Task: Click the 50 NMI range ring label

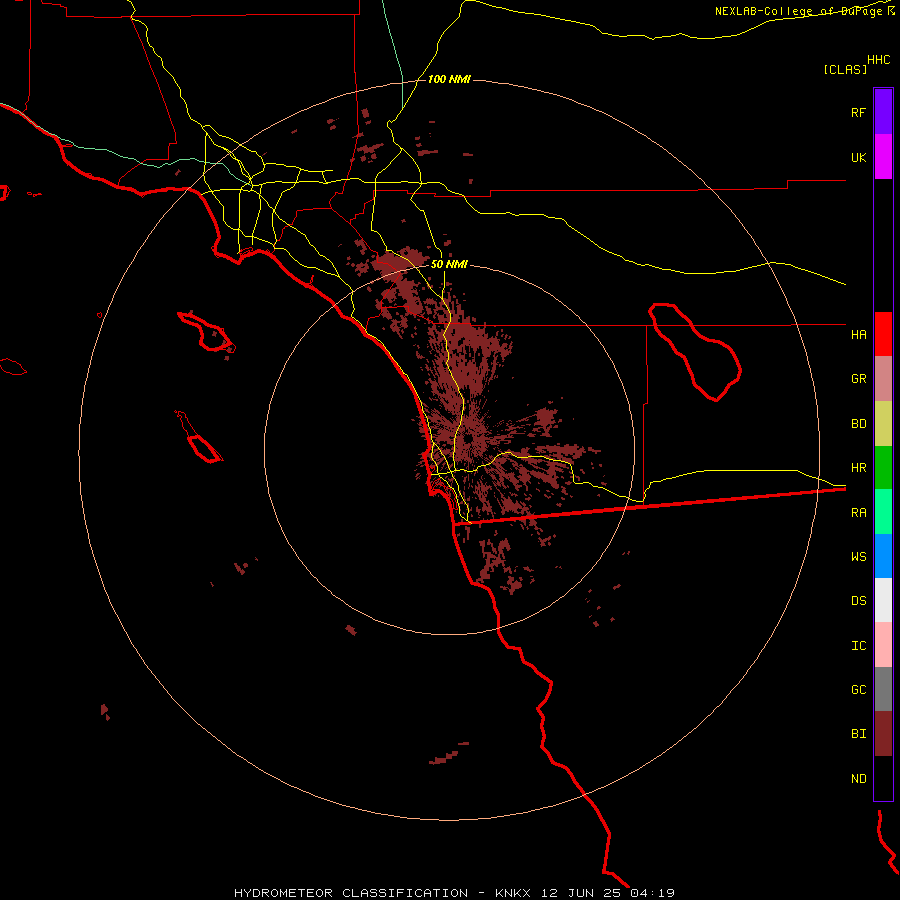Action: [449, 264]
